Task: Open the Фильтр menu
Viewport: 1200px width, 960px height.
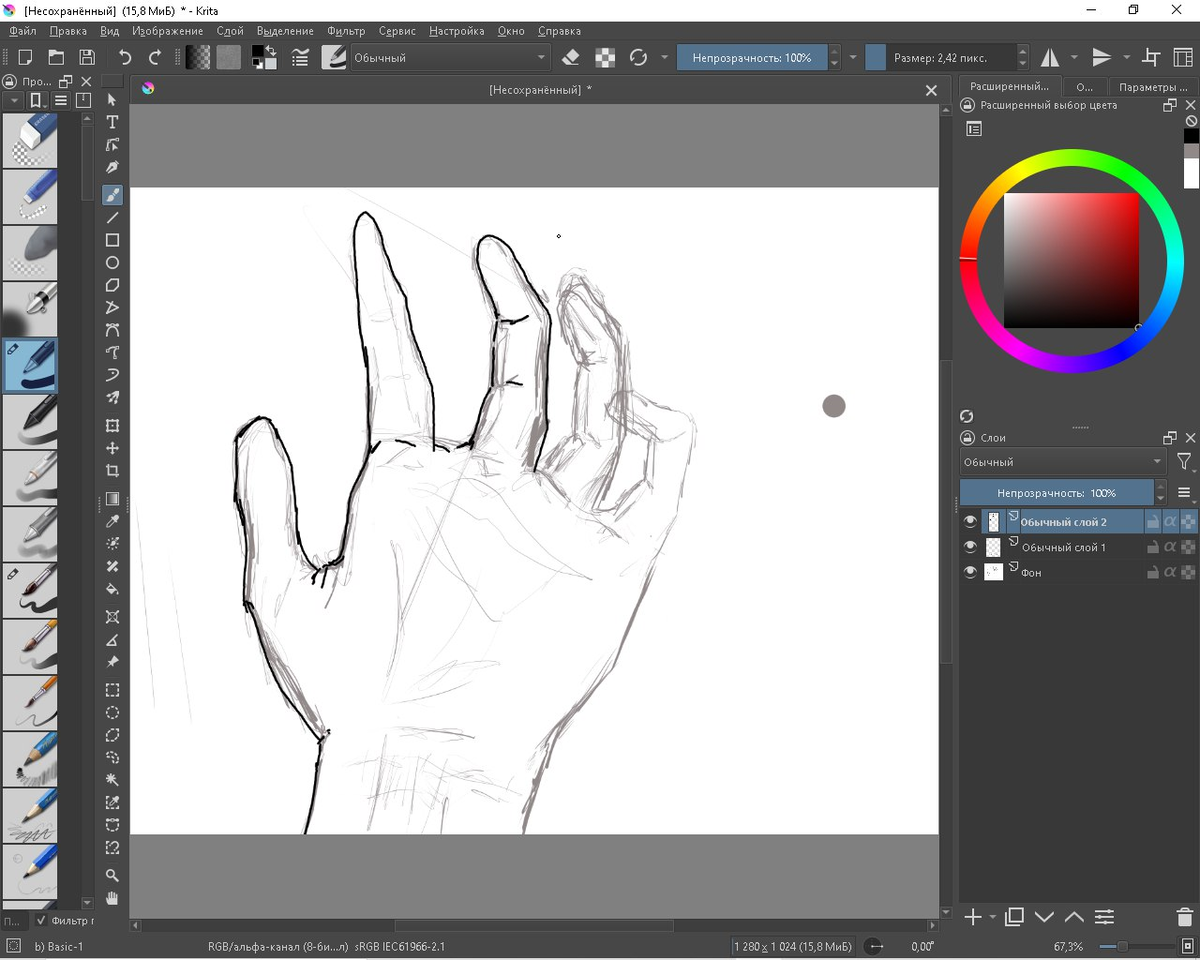Action: click(x=346, y=31)
